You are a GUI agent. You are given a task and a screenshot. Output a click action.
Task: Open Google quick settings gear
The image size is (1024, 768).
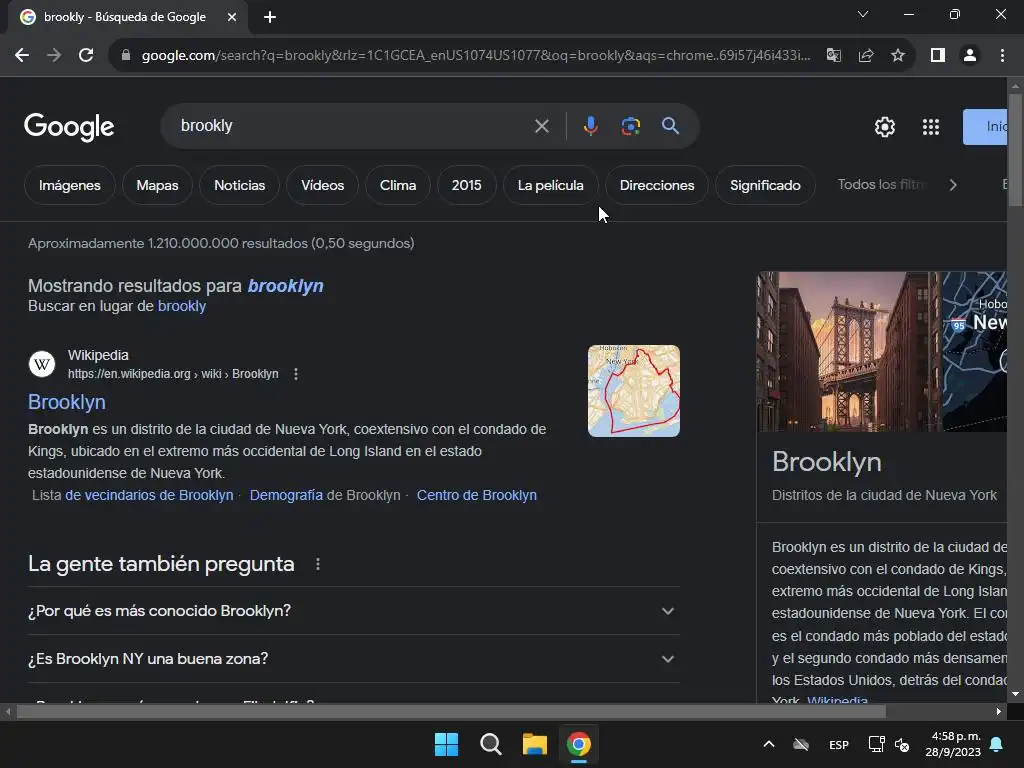click(x=884, y=127)
